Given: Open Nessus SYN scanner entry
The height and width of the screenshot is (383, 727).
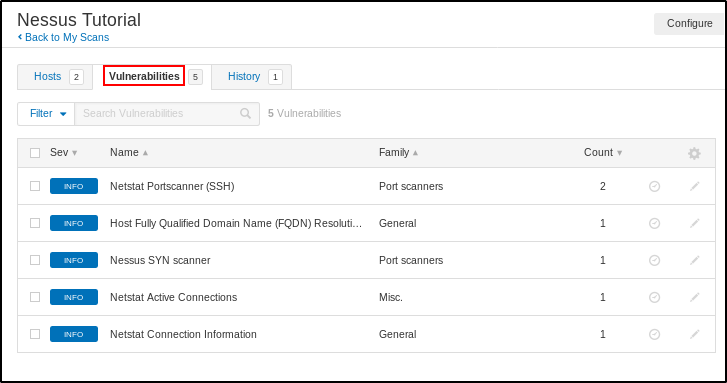Looking at the screenshot, I should click(x=160, y=261).
